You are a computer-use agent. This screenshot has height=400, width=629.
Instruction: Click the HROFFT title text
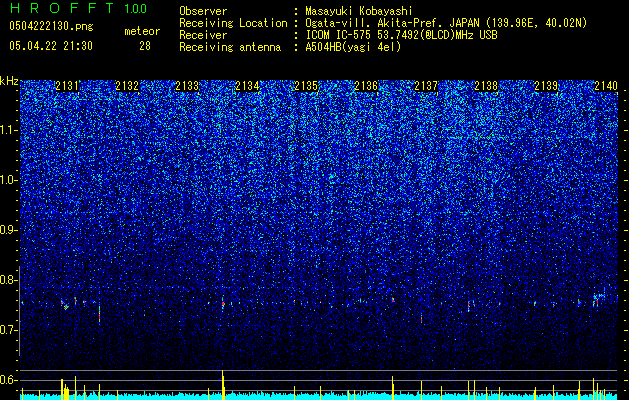[62, 8]
